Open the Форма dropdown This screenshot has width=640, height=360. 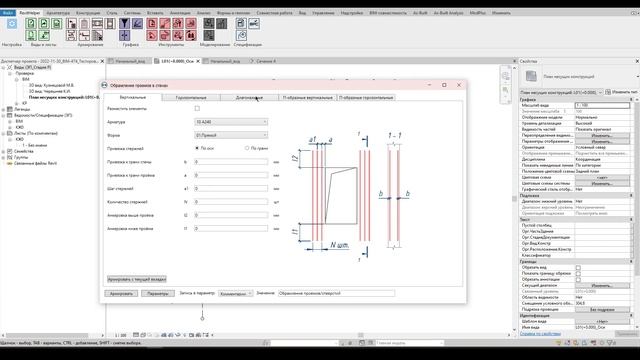coord(231,135)
